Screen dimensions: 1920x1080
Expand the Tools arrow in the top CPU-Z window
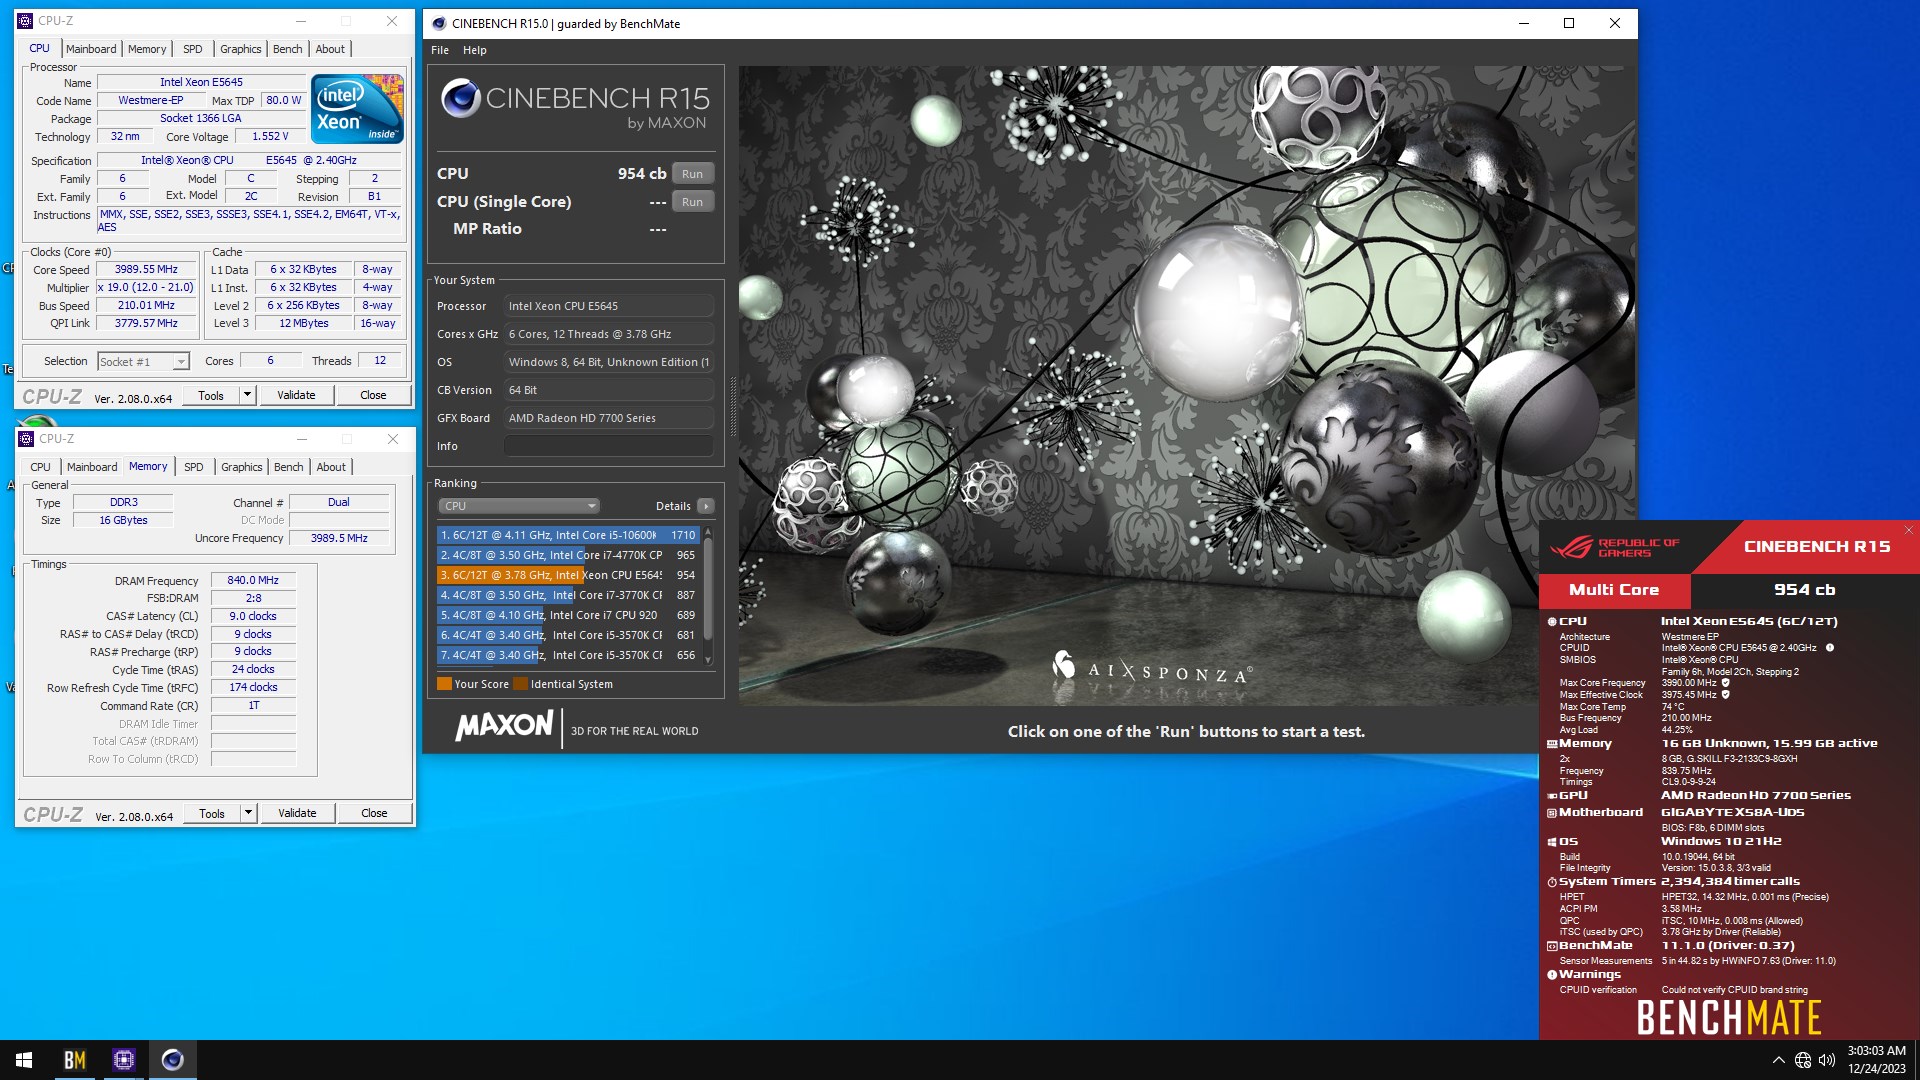tap(247, 395)
